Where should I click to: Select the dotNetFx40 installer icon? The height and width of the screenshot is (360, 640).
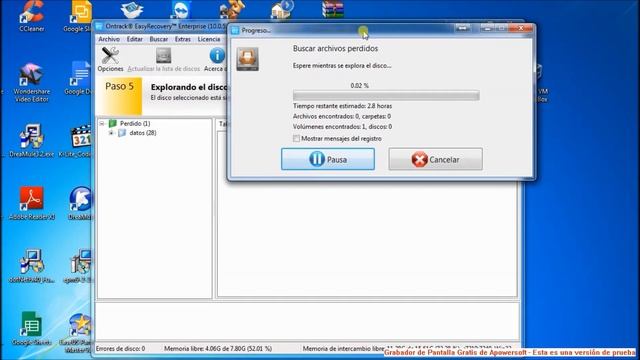click(x=31, y=261)
